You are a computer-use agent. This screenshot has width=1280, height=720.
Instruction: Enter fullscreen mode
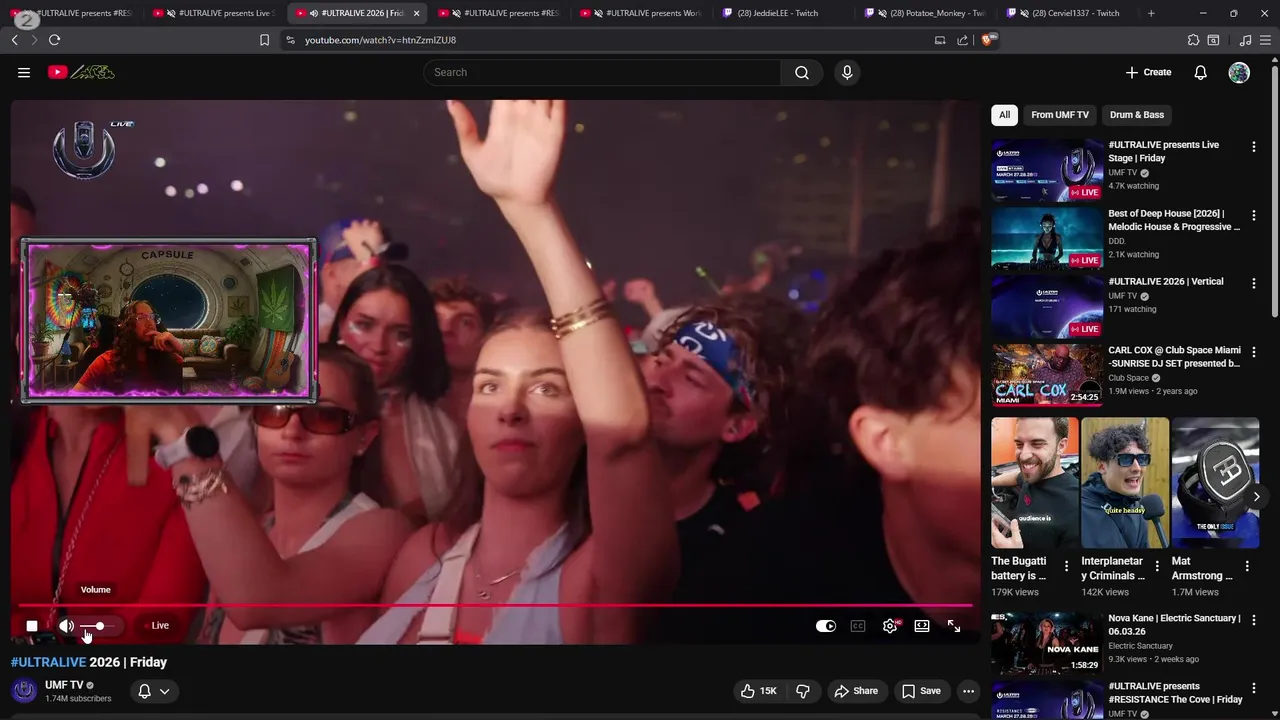[954, 626]
